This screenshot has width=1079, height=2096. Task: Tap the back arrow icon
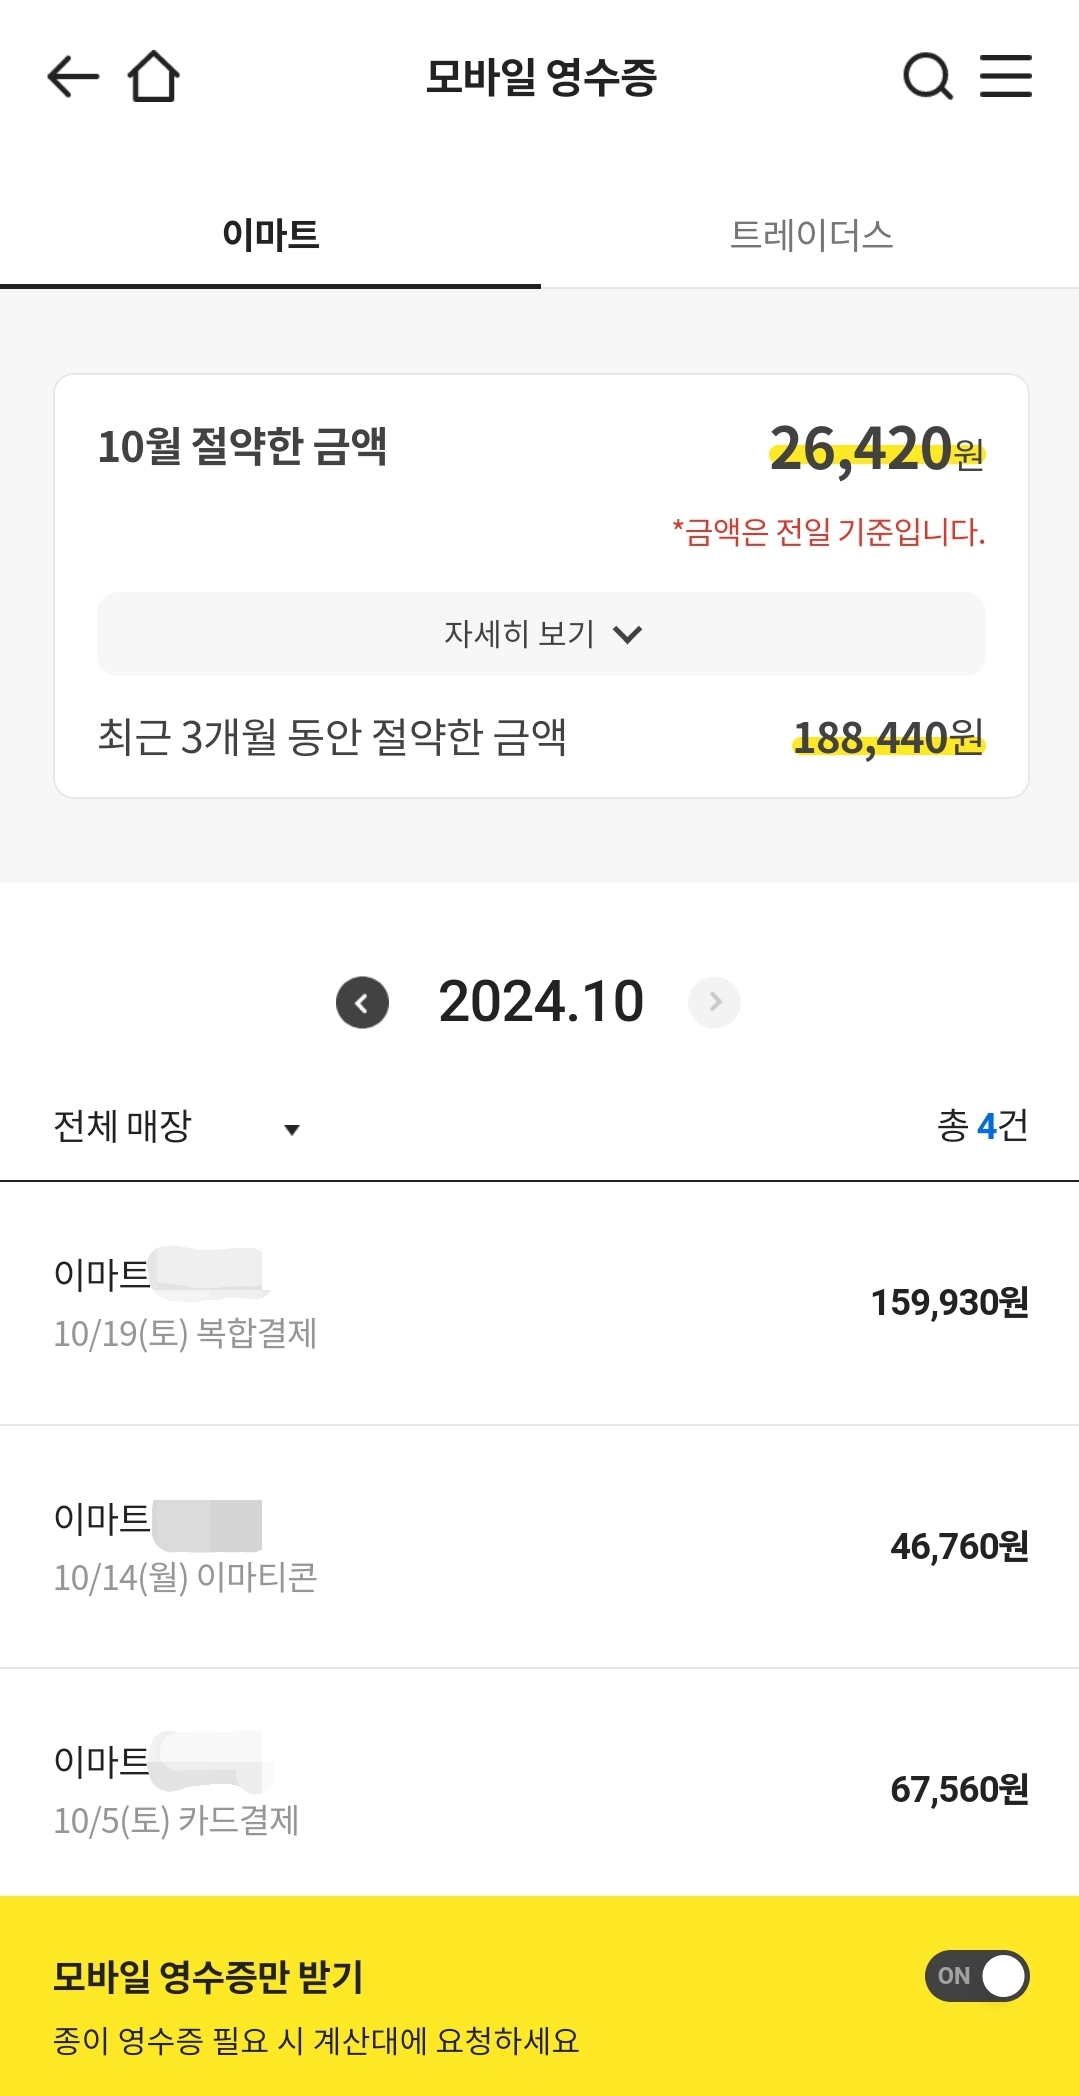click(x=73, y=77)
